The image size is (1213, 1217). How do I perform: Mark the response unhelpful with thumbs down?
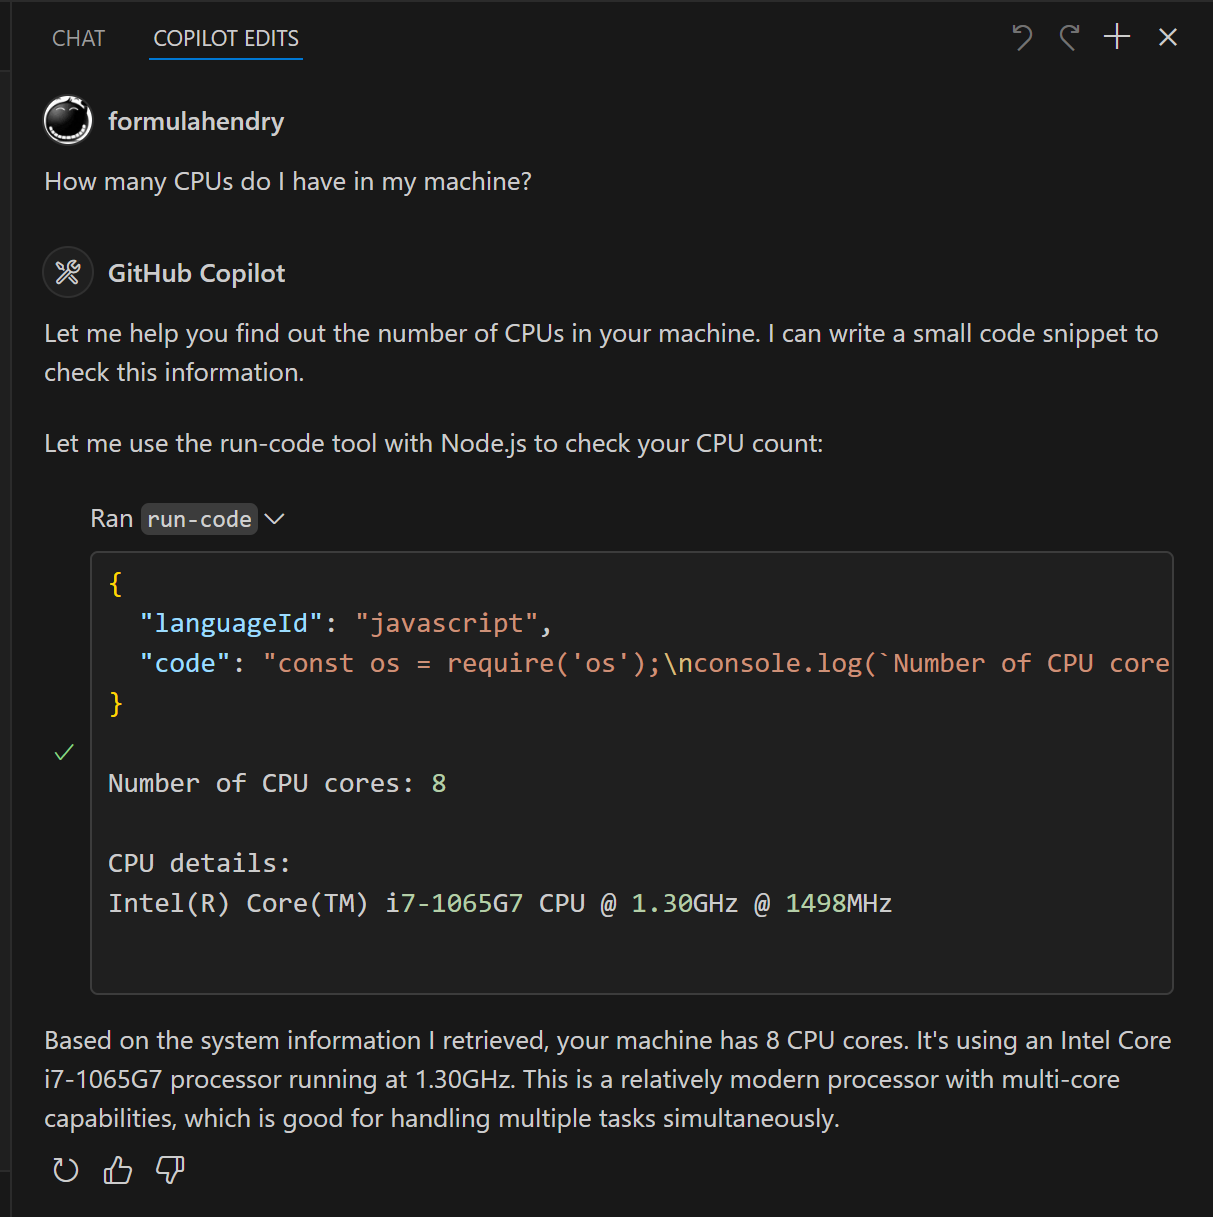pos(169,1170)
